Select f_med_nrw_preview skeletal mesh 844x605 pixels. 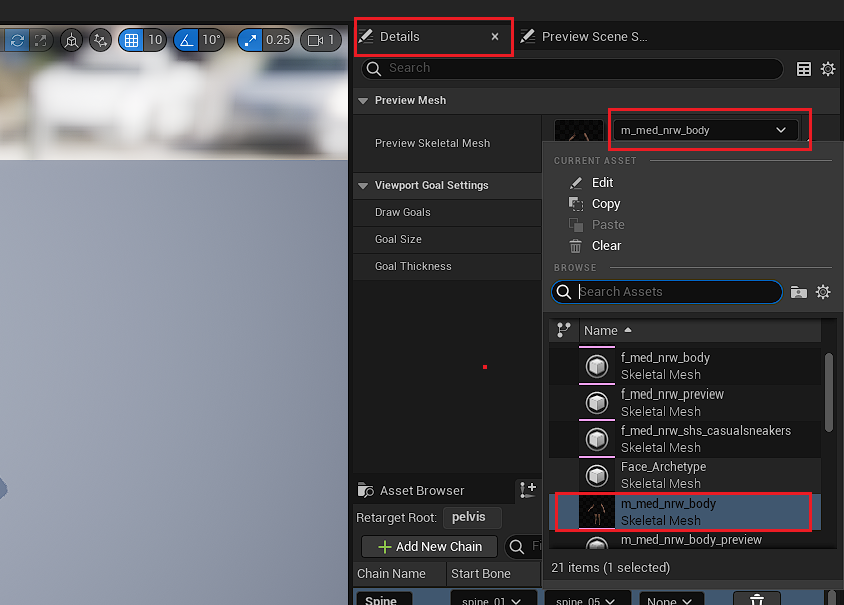pyautogui.click(x=685, y=403)
